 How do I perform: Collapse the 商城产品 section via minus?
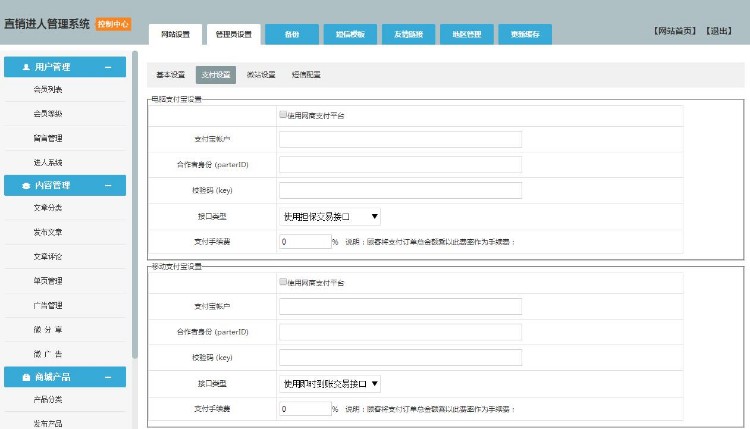(x=108, y=377)
